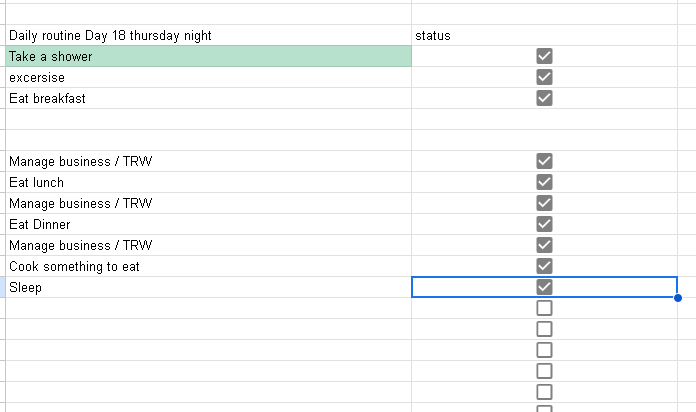Uncheck the Take a shower checkbox

545,56
